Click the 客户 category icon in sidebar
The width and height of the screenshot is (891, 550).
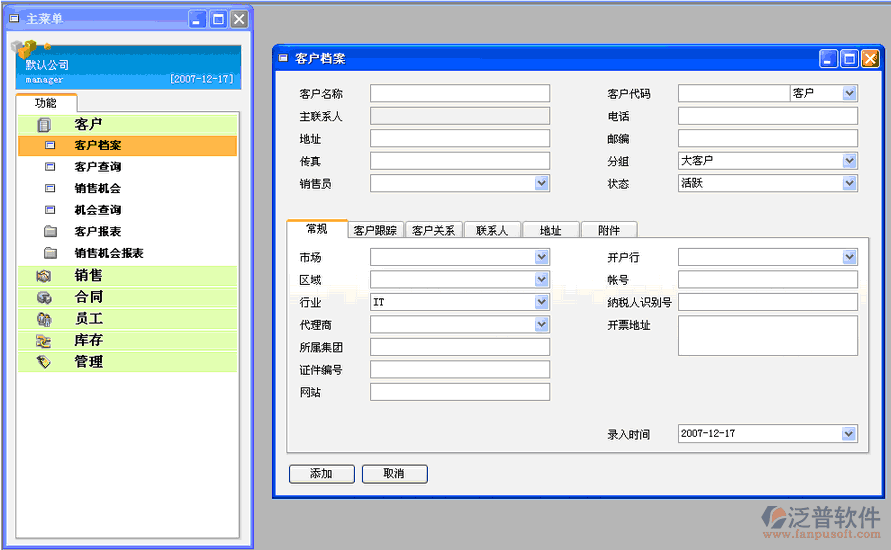(x=44, y=125)
